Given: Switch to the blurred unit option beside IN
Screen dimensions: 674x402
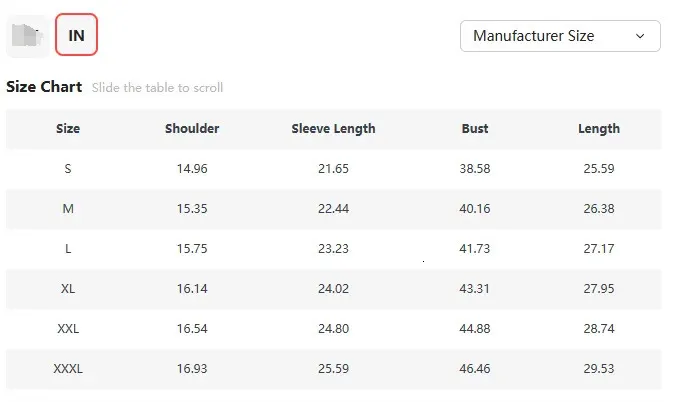Looking at the screenshot, I should tap(27, 36).
